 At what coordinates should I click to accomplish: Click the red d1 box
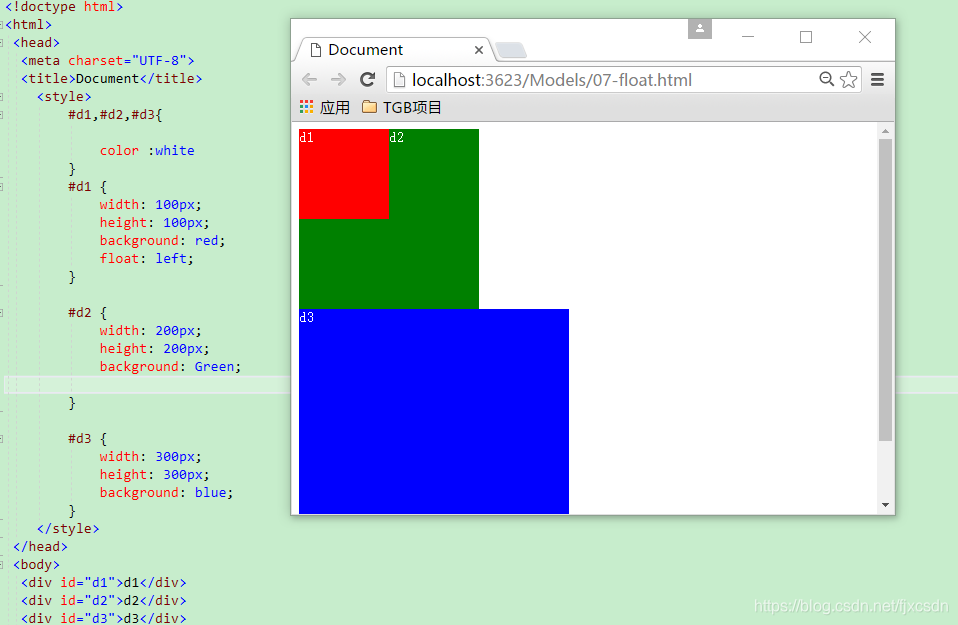pos(343,174)
